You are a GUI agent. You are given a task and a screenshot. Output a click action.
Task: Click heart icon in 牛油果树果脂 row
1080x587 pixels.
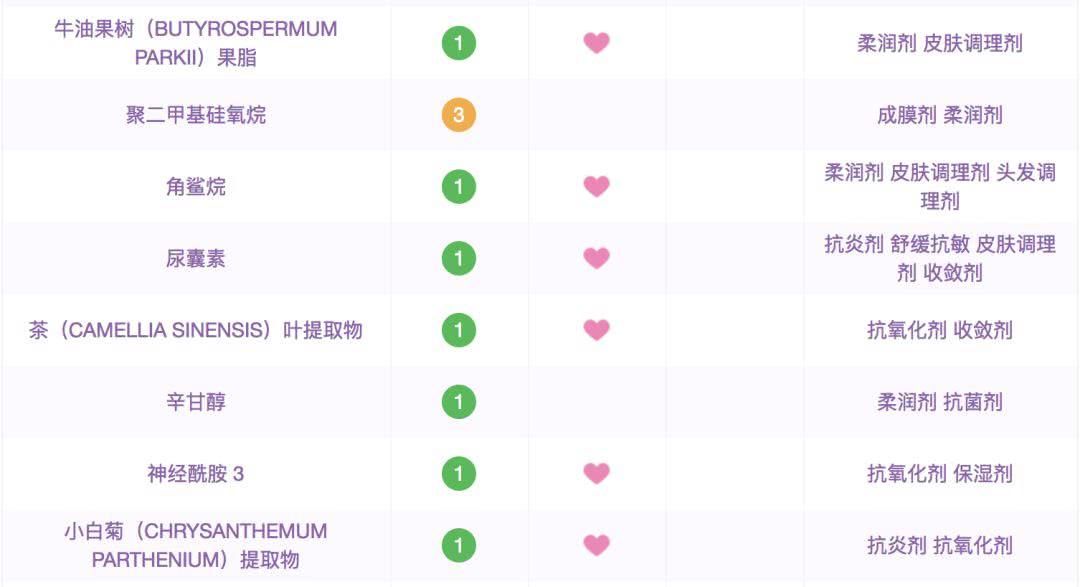click(596, 43)
